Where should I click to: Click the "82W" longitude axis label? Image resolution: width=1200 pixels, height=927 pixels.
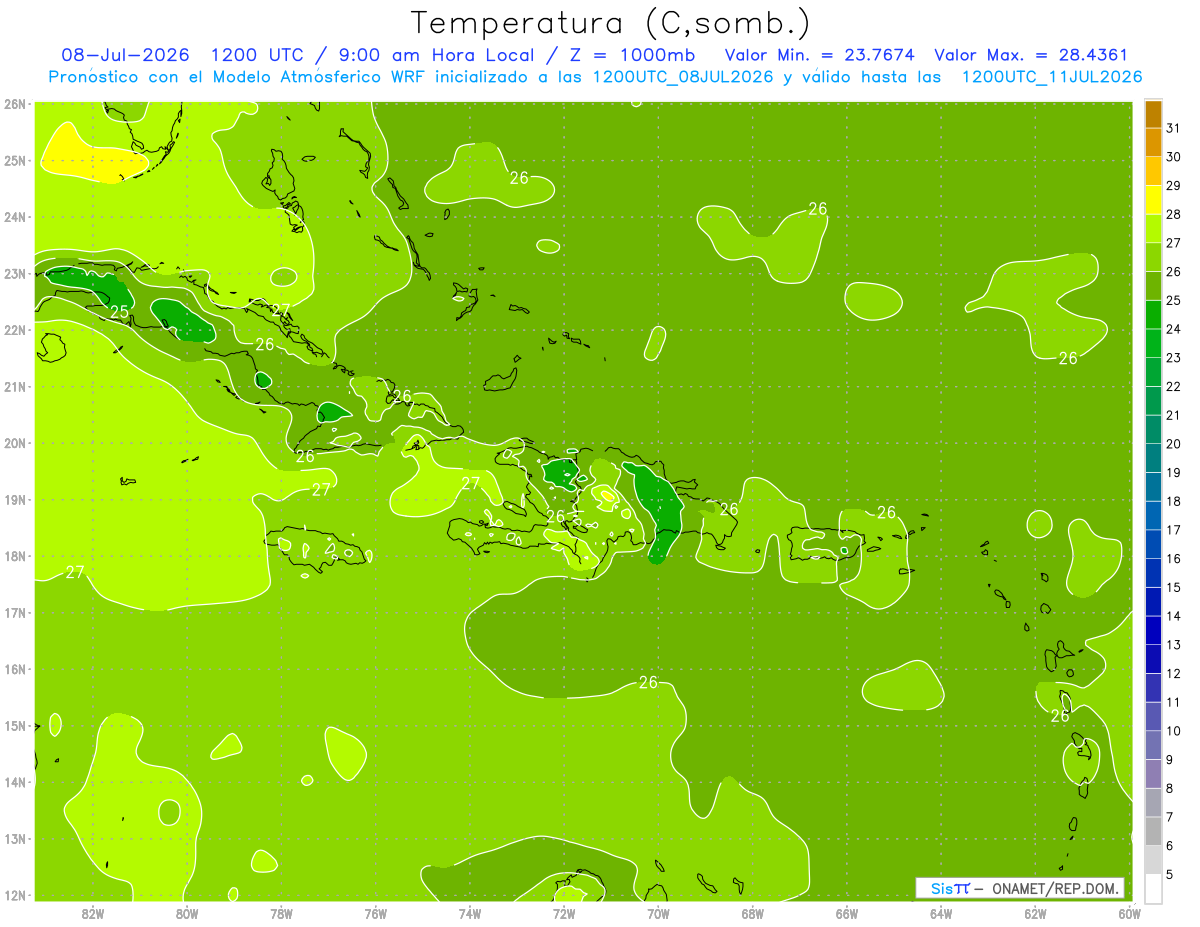[93, 913]
